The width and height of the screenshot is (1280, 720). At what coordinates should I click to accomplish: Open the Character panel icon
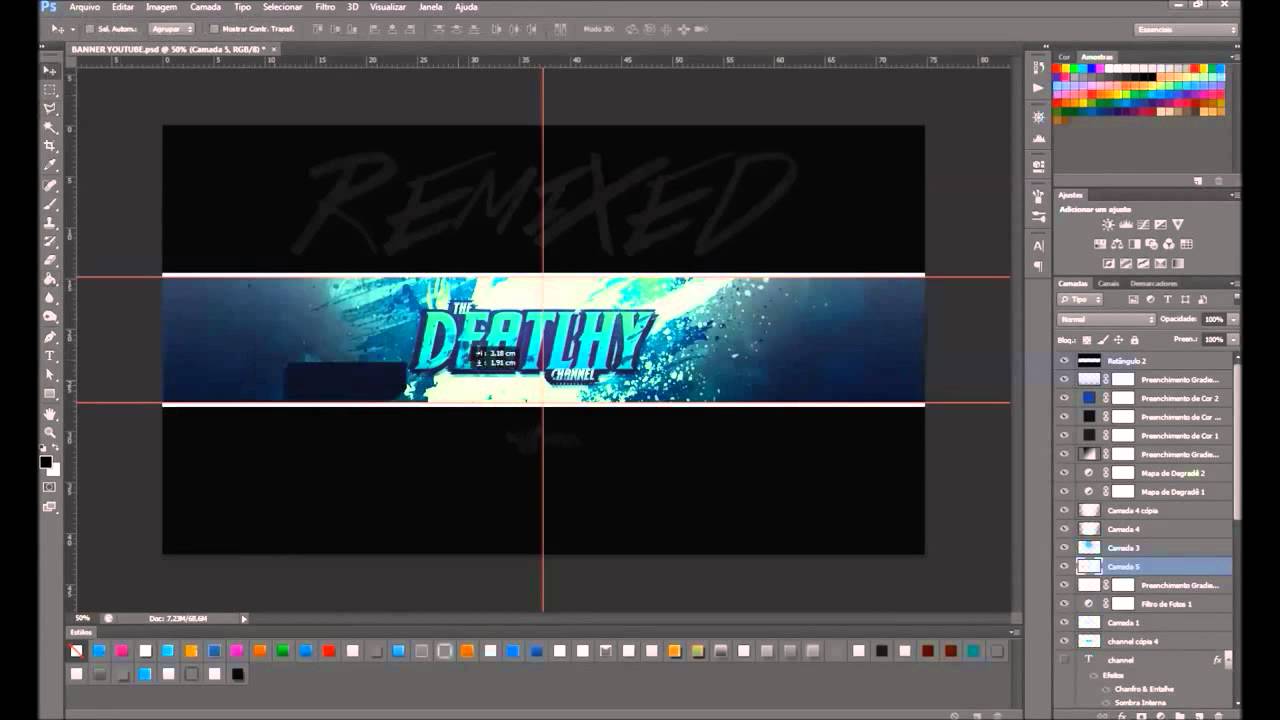click(1039, 246)
